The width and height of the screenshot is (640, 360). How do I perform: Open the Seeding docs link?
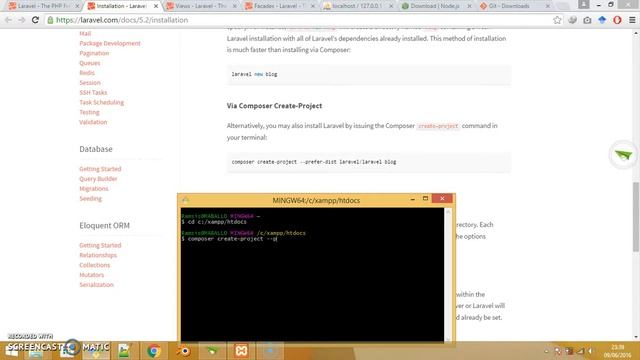pyautogui.click(x=91, y=198)
